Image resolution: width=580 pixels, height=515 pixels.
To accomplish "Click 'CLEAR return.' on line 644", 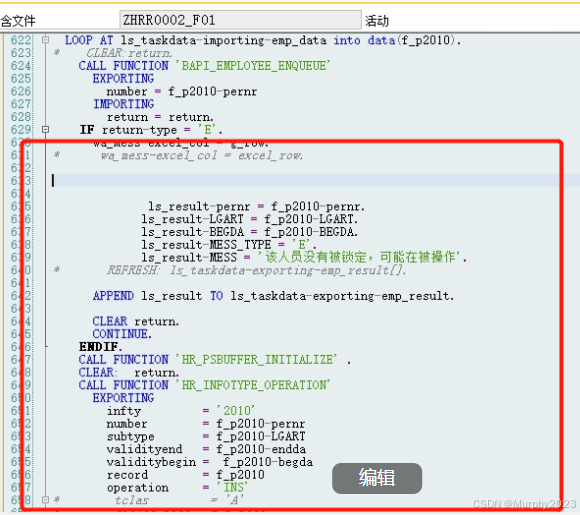I will pyautogui.click(x=136, y=321).
